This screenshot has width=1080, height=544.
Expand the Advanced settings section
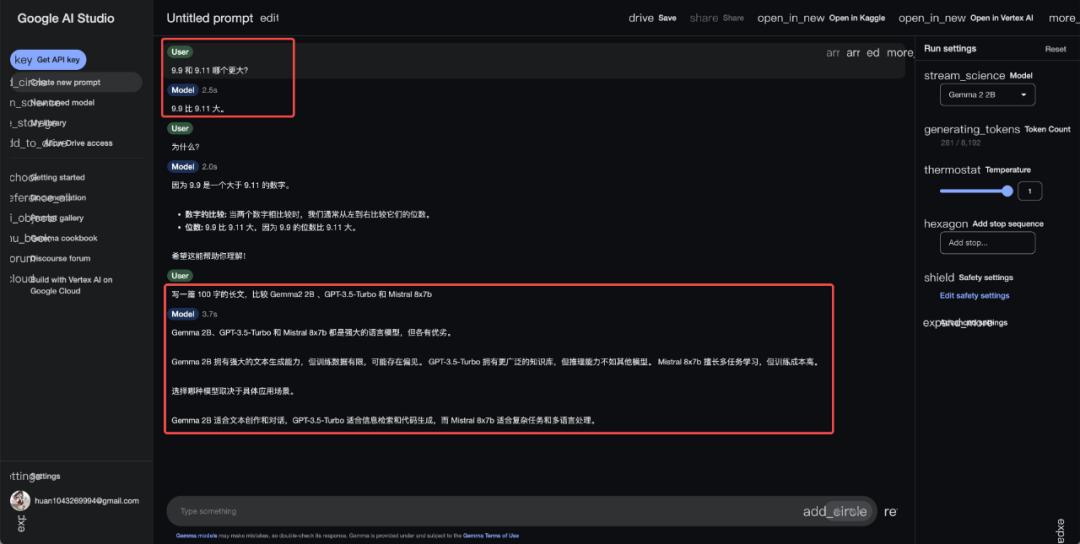965,322
